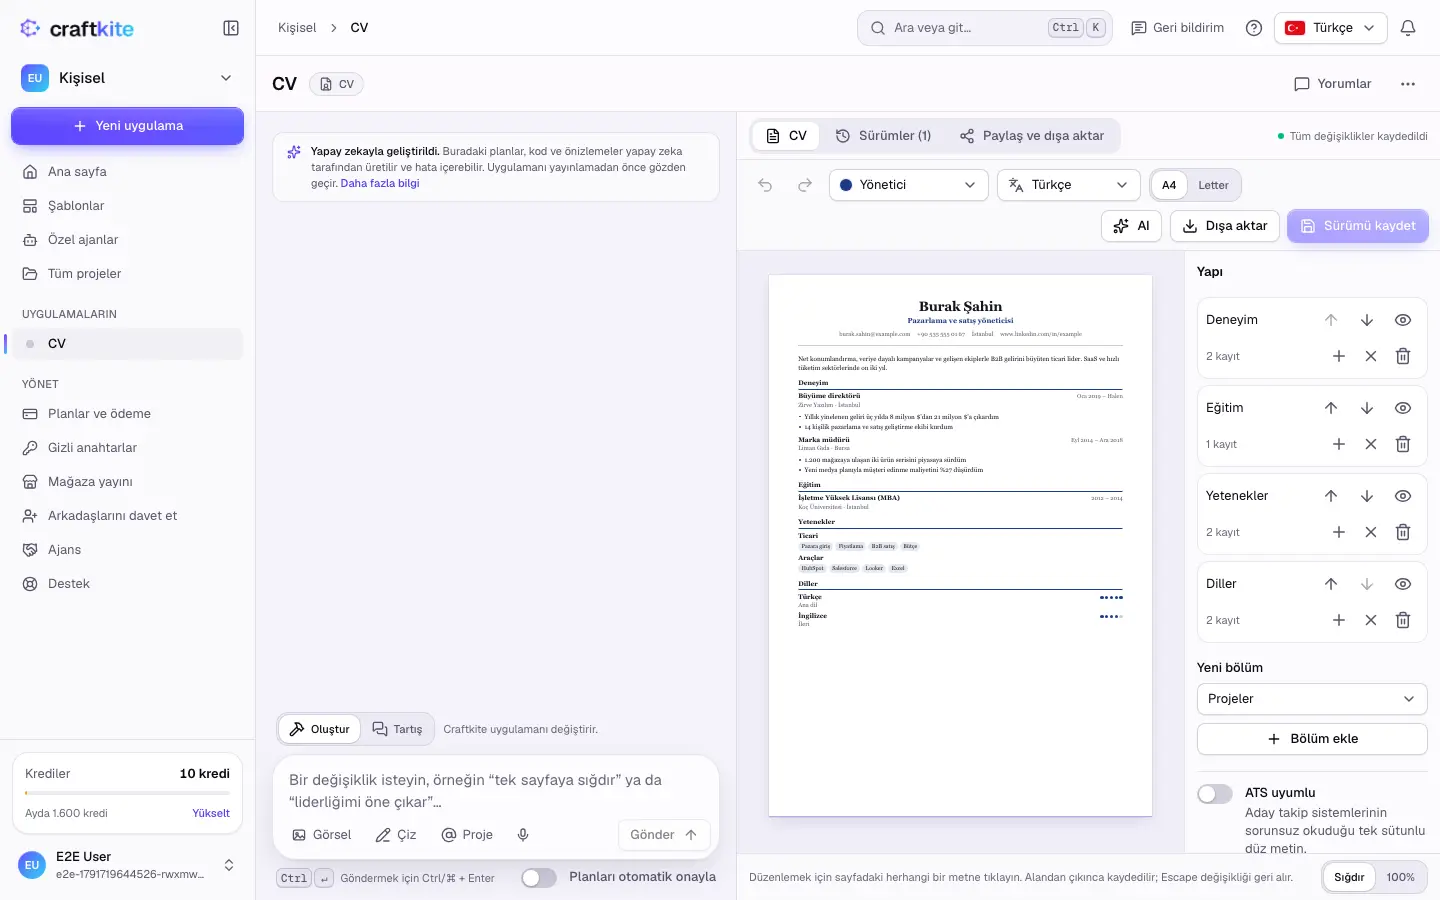Toggle visibility of the Eğitim section
This screenshot has width=1440, height=900.
[x=1403, y=408]
